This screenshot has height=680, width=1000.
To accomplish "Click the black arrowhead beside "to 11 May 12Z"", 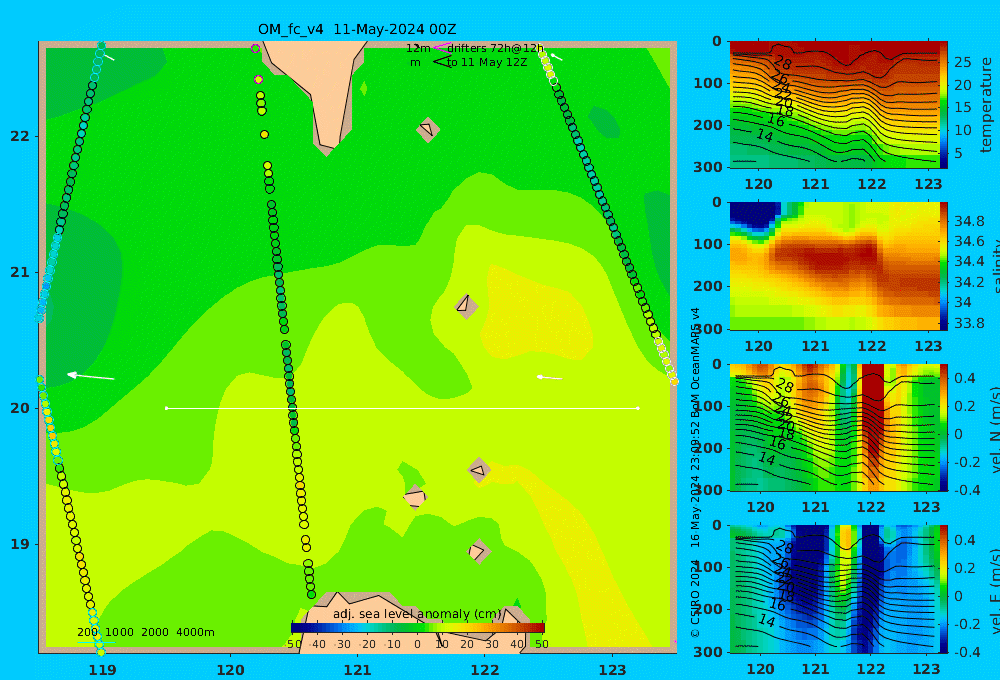I will (442, 62).
